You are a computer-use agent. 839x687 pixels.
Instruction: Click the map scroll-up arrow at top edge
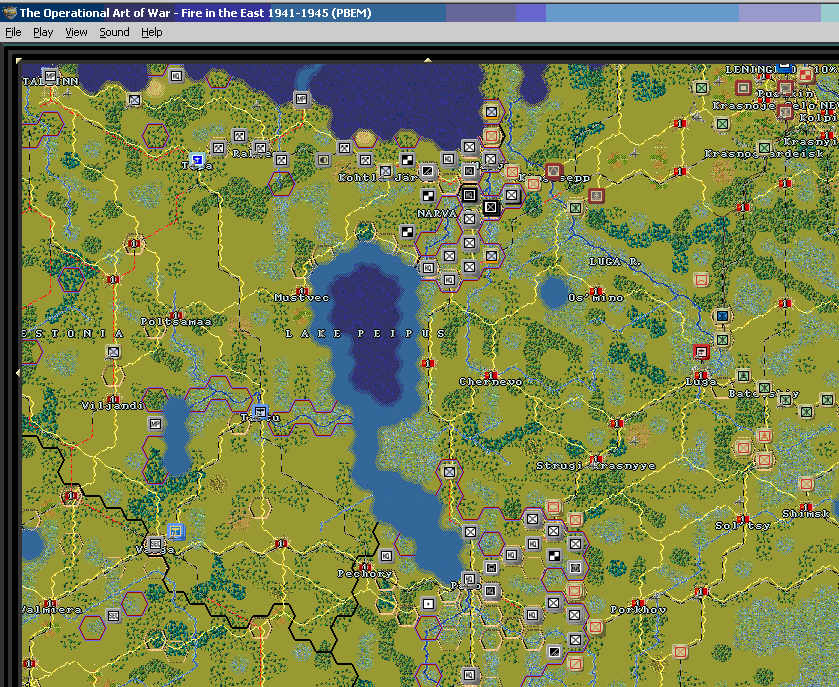428,60
